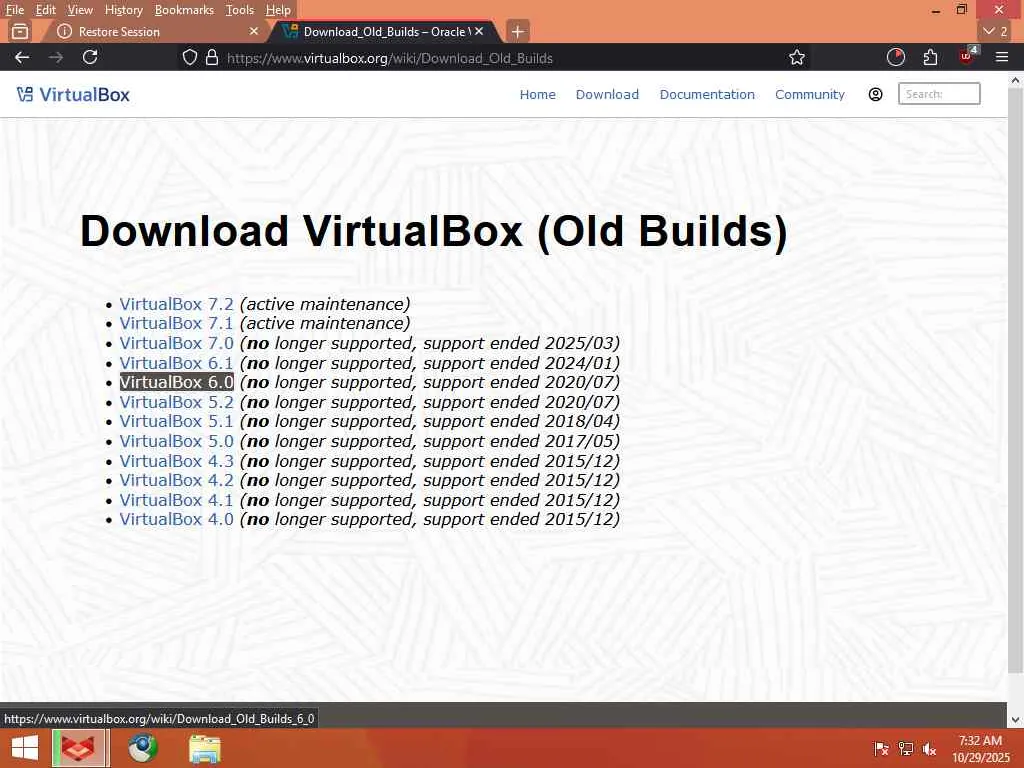This screenshot has height=768, width=1024.
Task: Open the uBlock Origin extension icon
Action: 967,56
